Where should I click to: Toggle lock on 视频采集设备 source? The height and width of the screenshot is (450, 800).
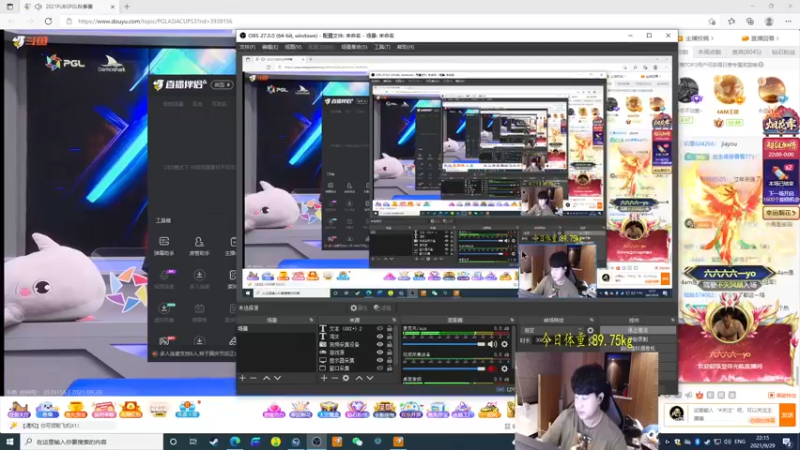tap(390, 344)
